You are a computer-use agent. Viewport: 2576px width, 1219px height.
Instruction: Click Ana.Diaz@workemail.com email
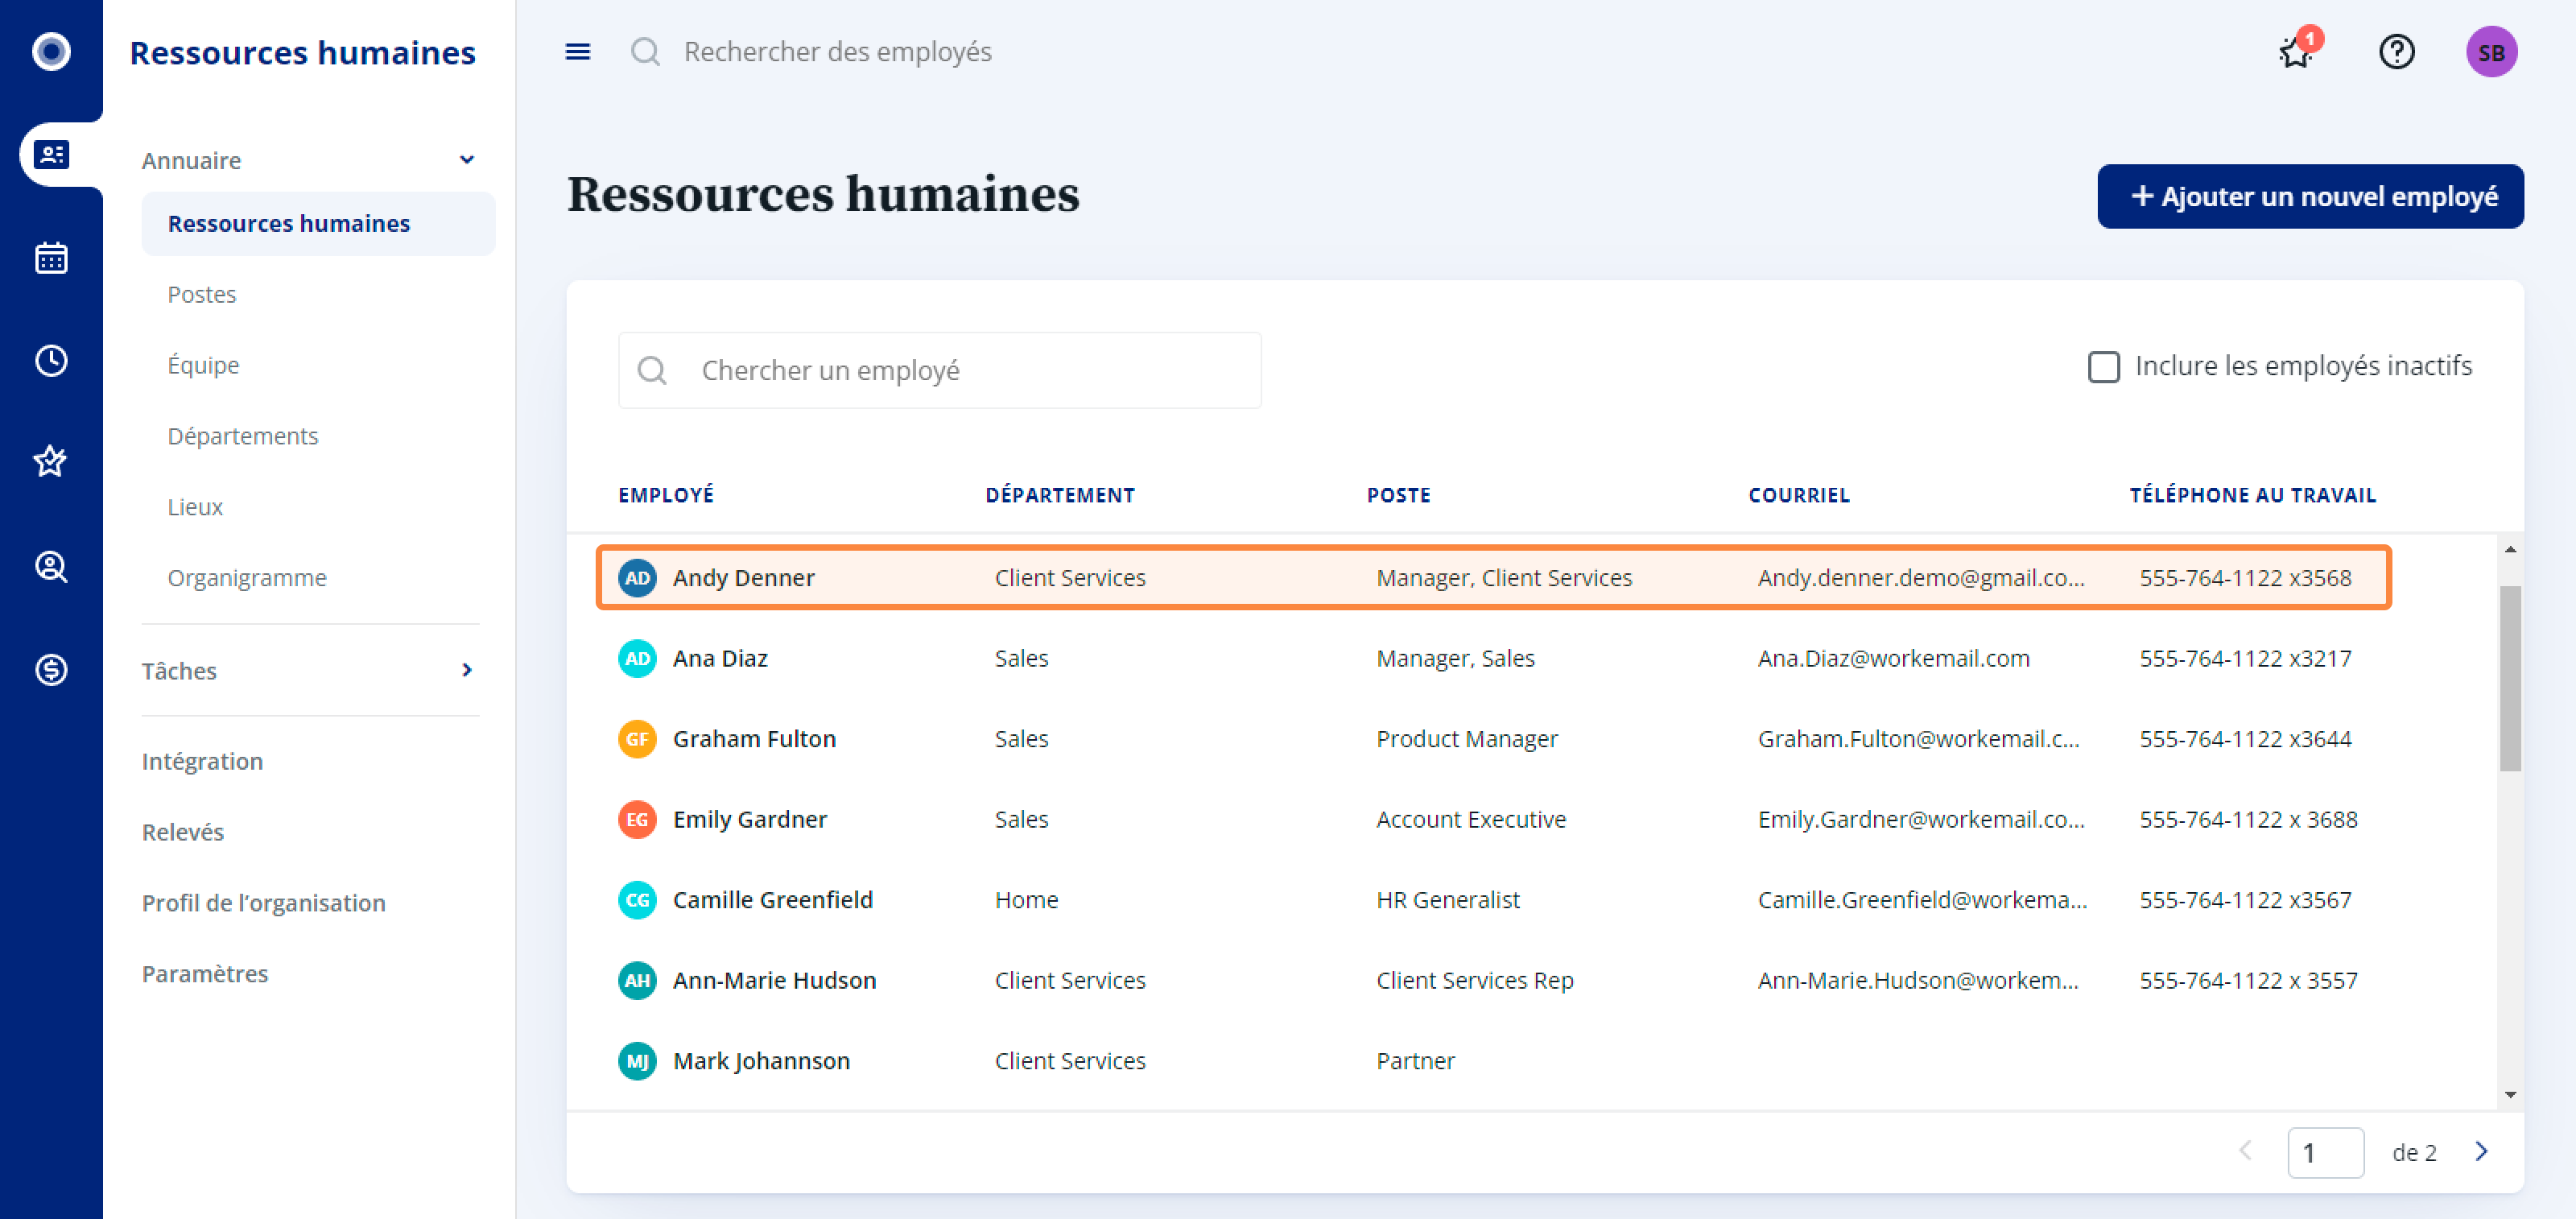[x=1894, y=659]
